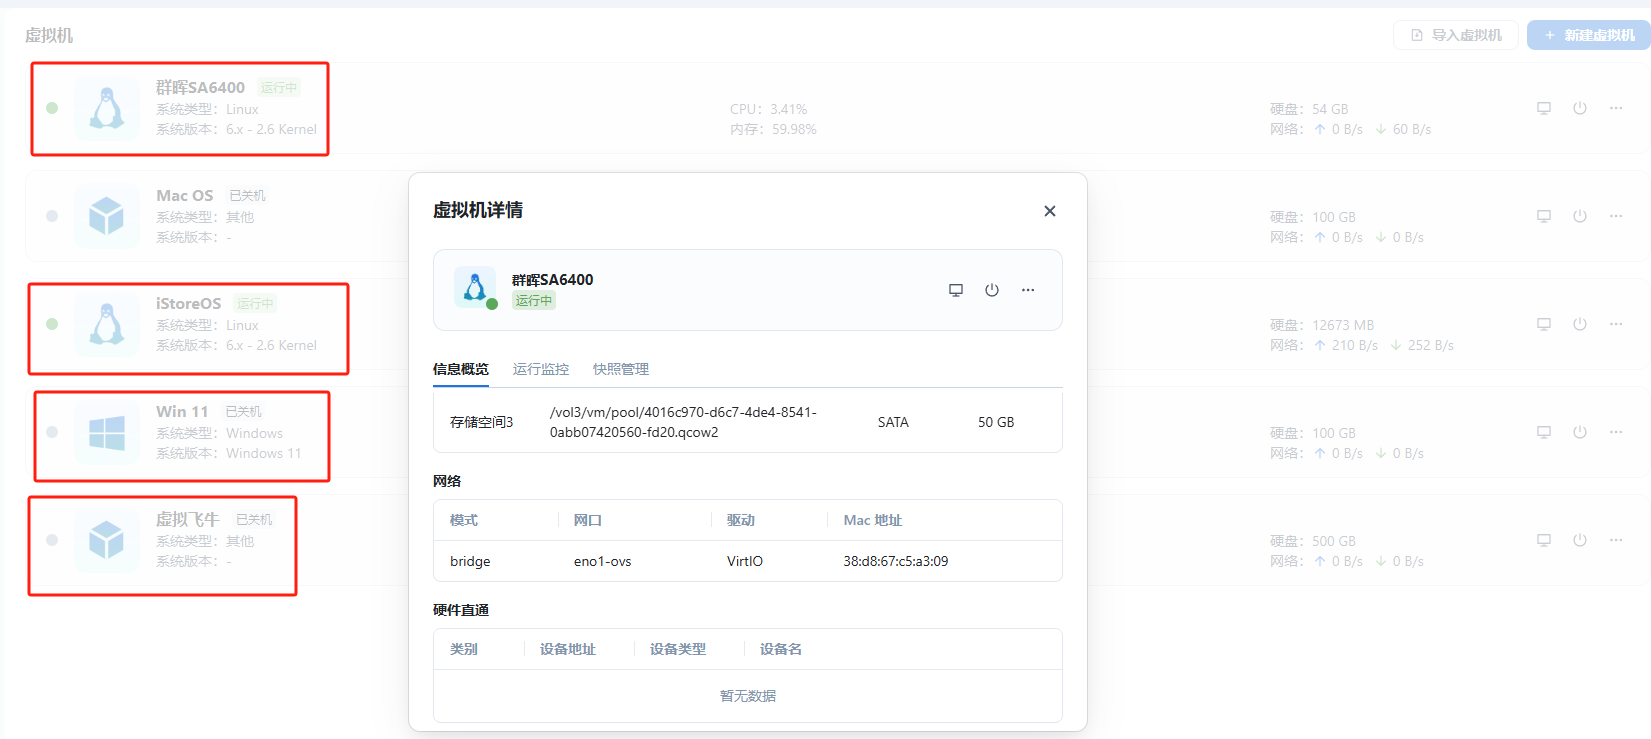The image size is (1651, 739).
Task: Click power icon in the details dialog
Action: point(992,290)
